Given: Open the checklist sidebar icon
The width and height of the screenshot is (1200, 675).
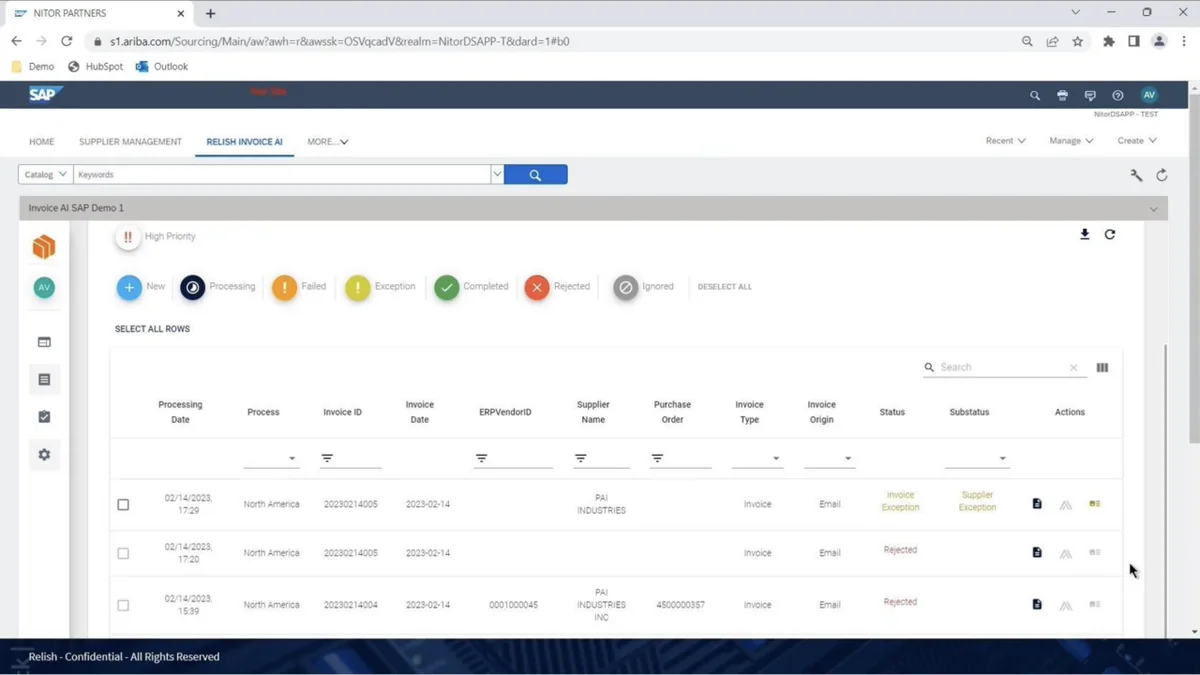Looking at the screenshot, I should click(44, 417).
